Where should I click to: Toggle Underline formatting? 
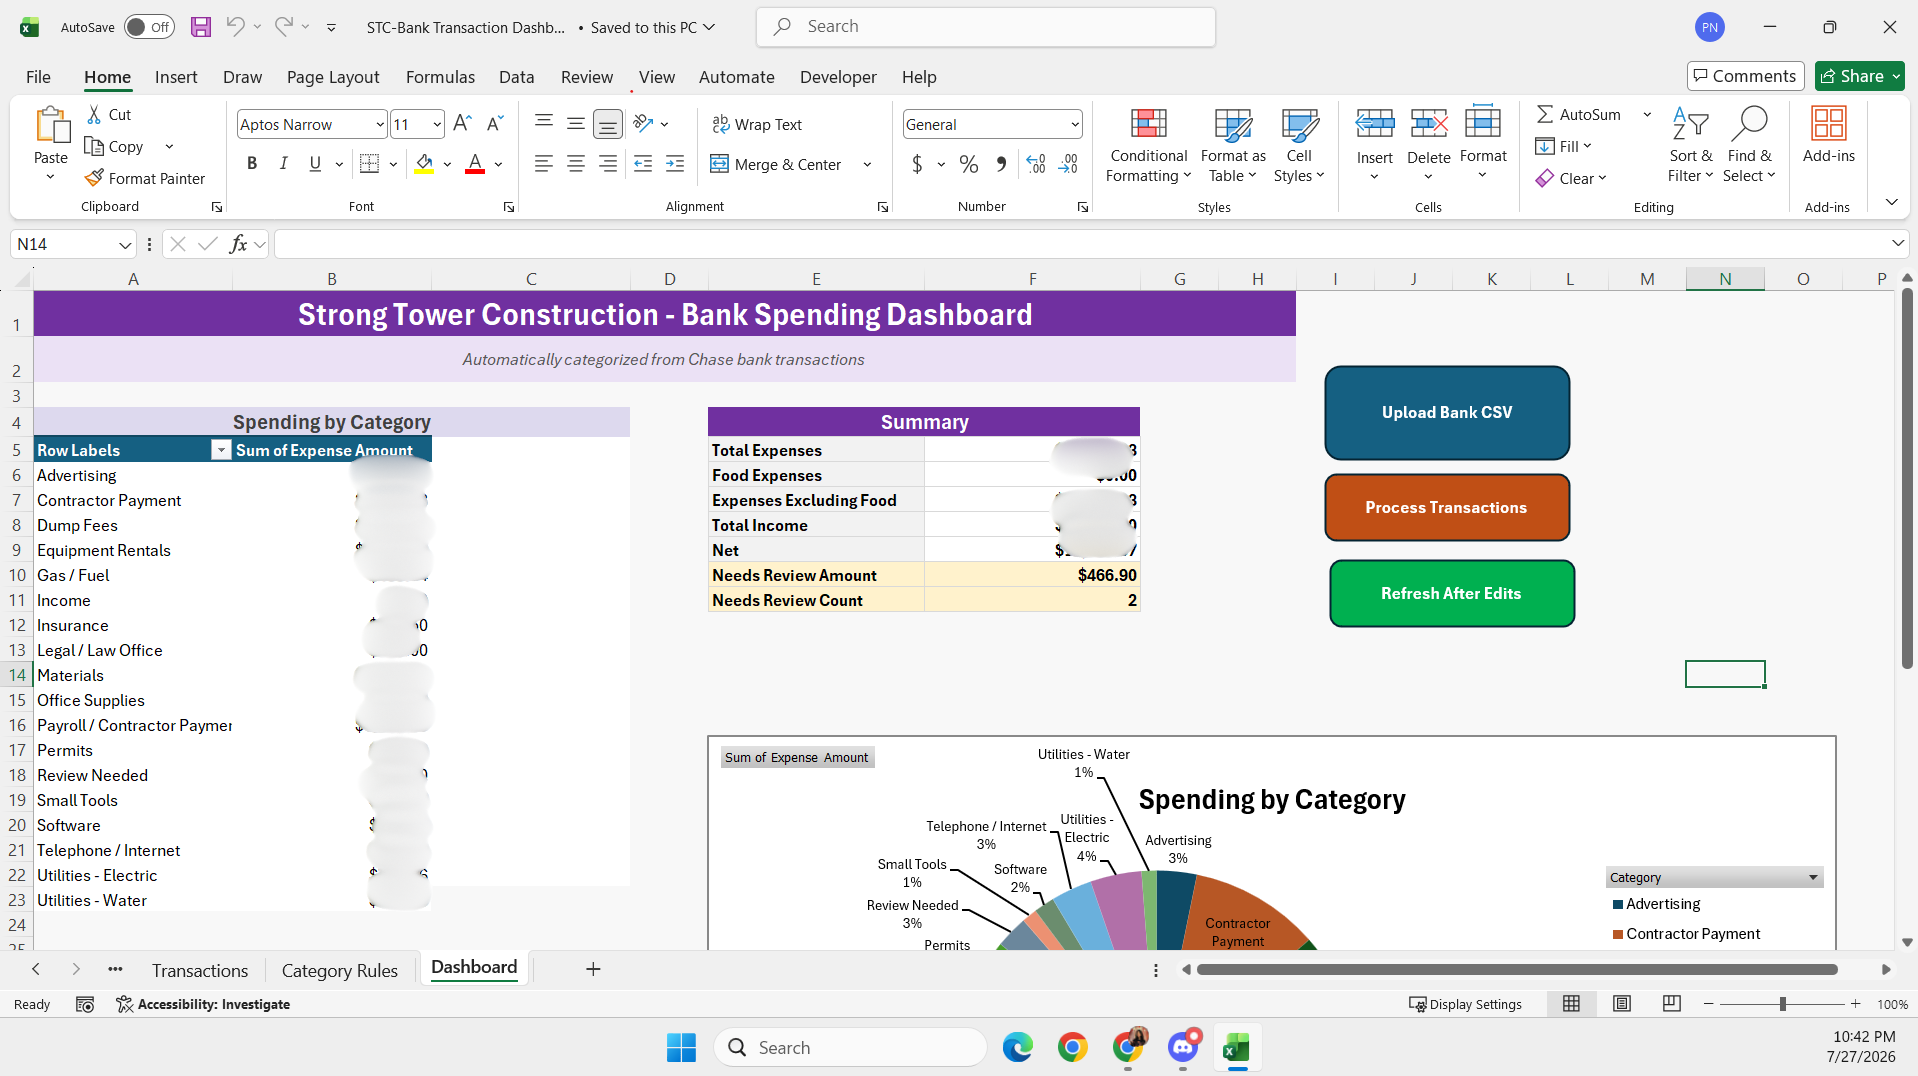click(315, 164)
